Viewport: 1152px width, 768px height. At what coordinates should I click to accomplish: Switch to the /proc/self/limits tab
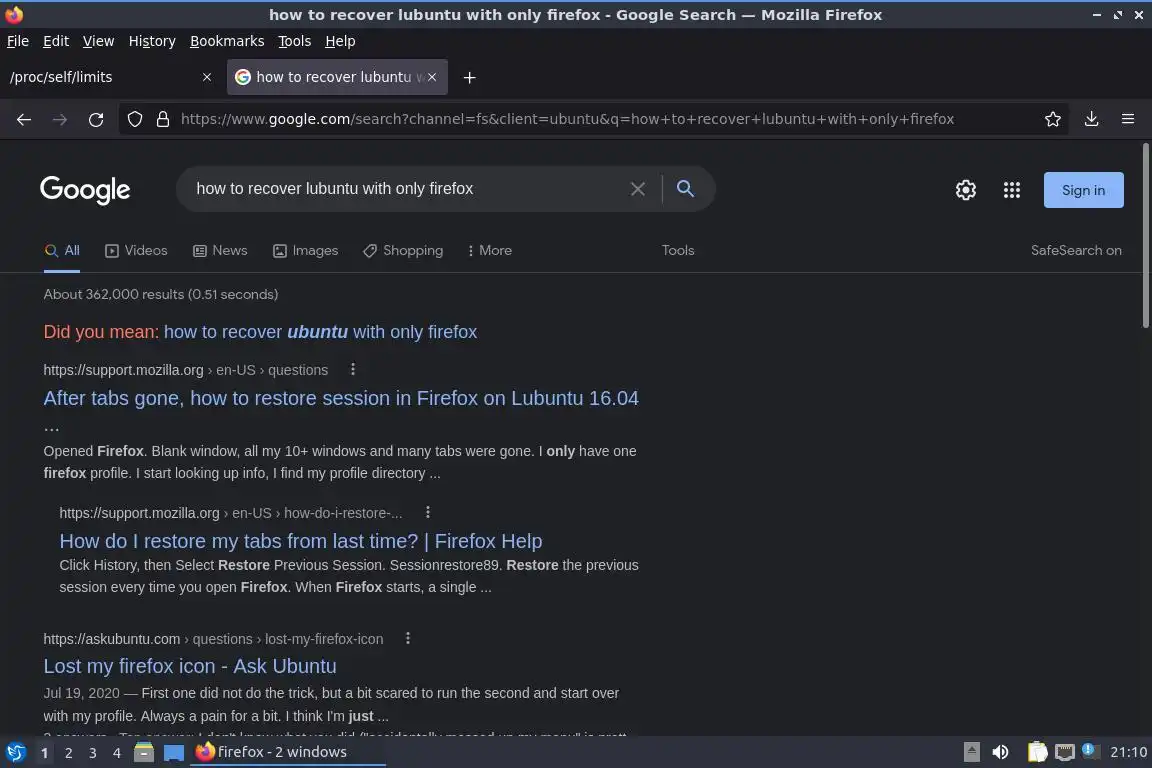(x=103, y=77)
